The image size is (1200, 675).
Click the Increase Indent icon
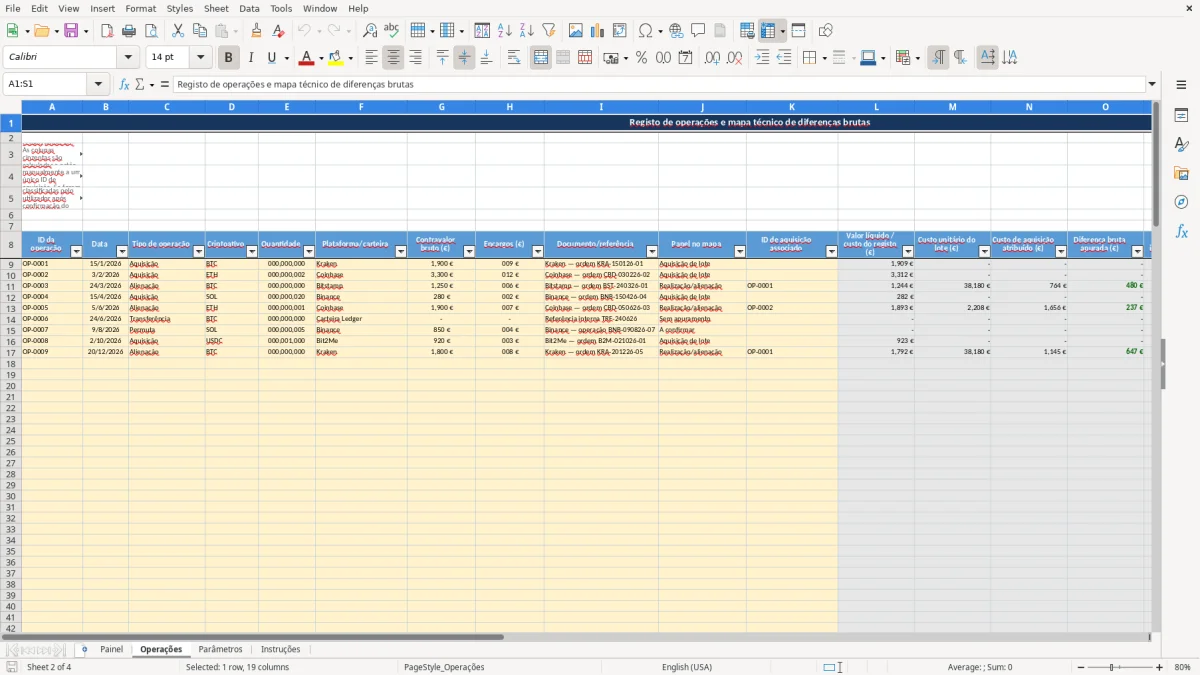[x=762, y=58]
